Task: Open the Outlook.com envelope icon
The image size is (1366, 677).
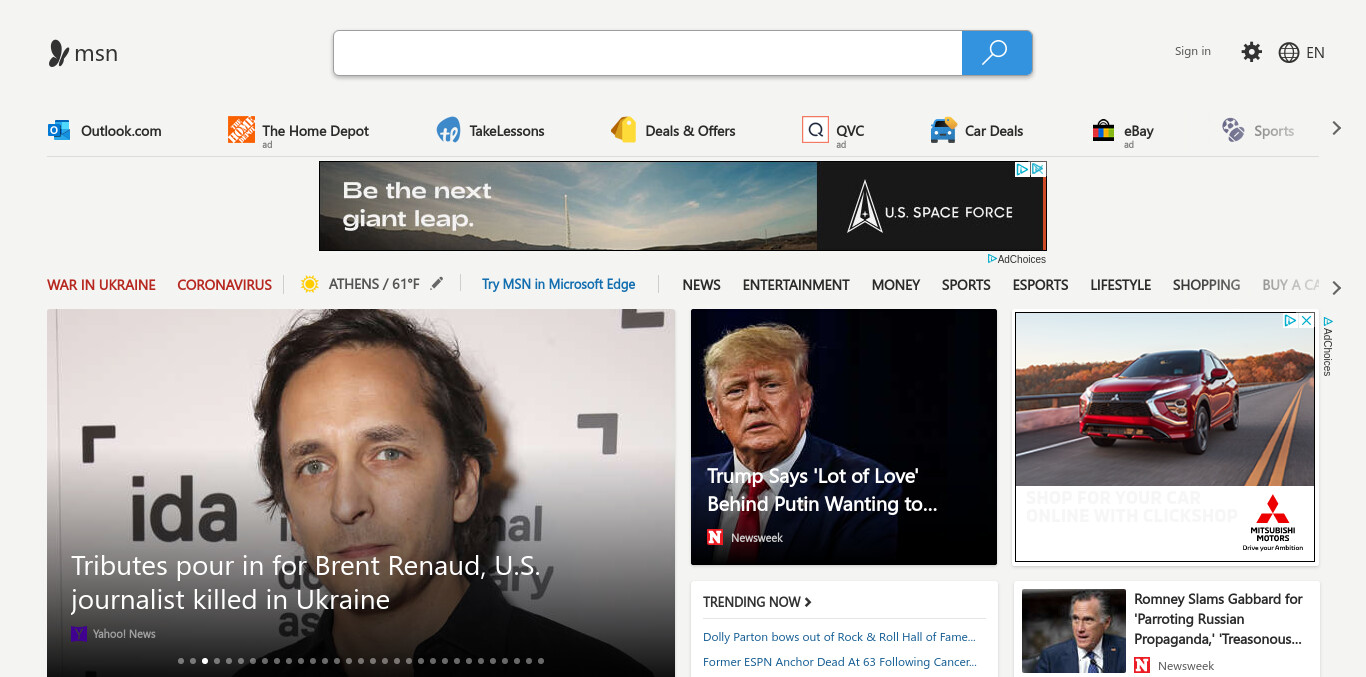Action: click(x=59, y=130)
